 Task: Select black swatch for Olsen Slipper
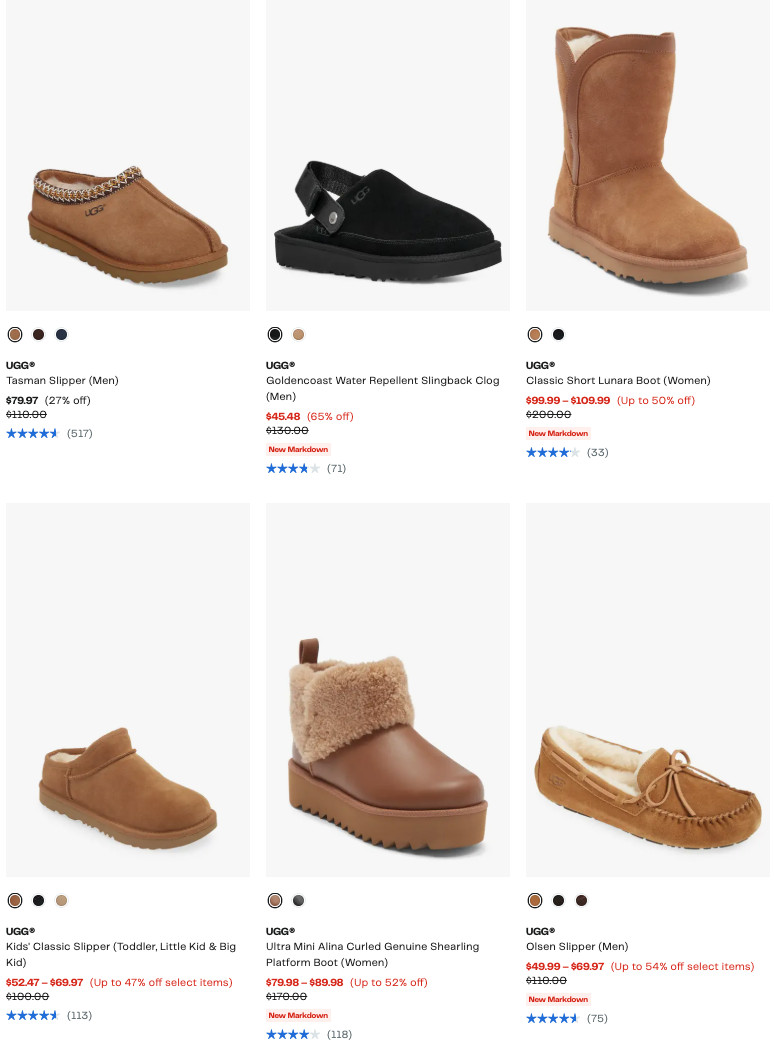[x=558, y=900]
